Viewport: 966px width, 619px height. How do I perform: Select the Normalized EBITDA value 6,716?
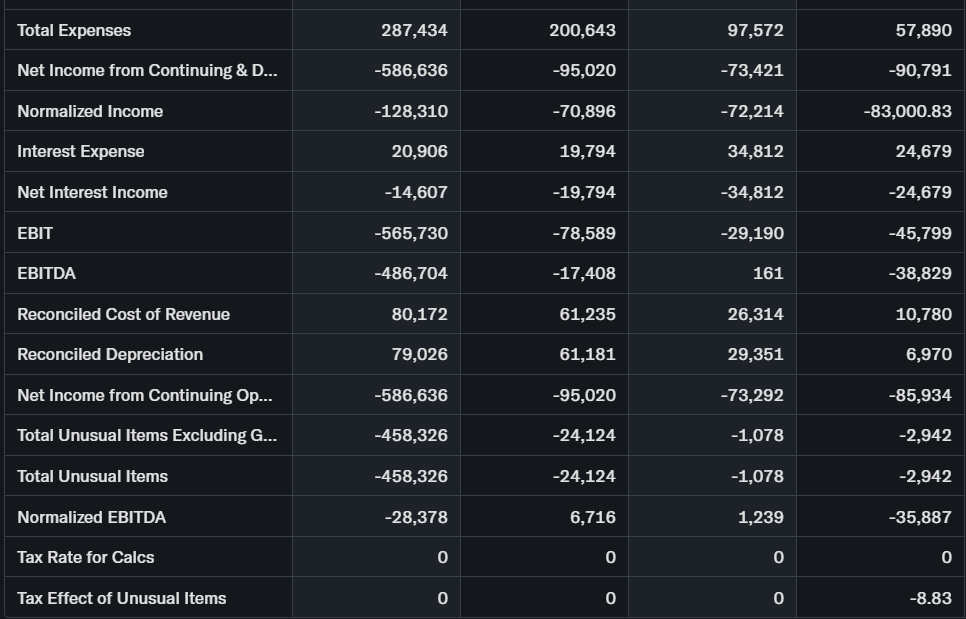point(591,517)
